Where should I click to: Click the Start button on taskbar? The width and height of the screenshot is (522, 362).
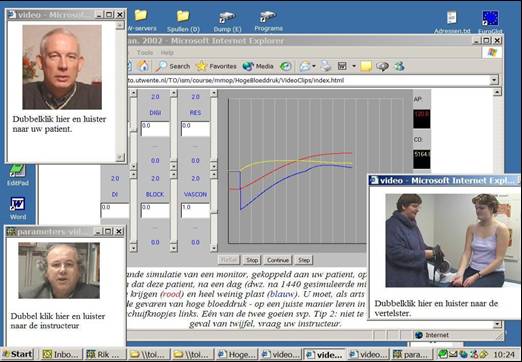[18, 354]
